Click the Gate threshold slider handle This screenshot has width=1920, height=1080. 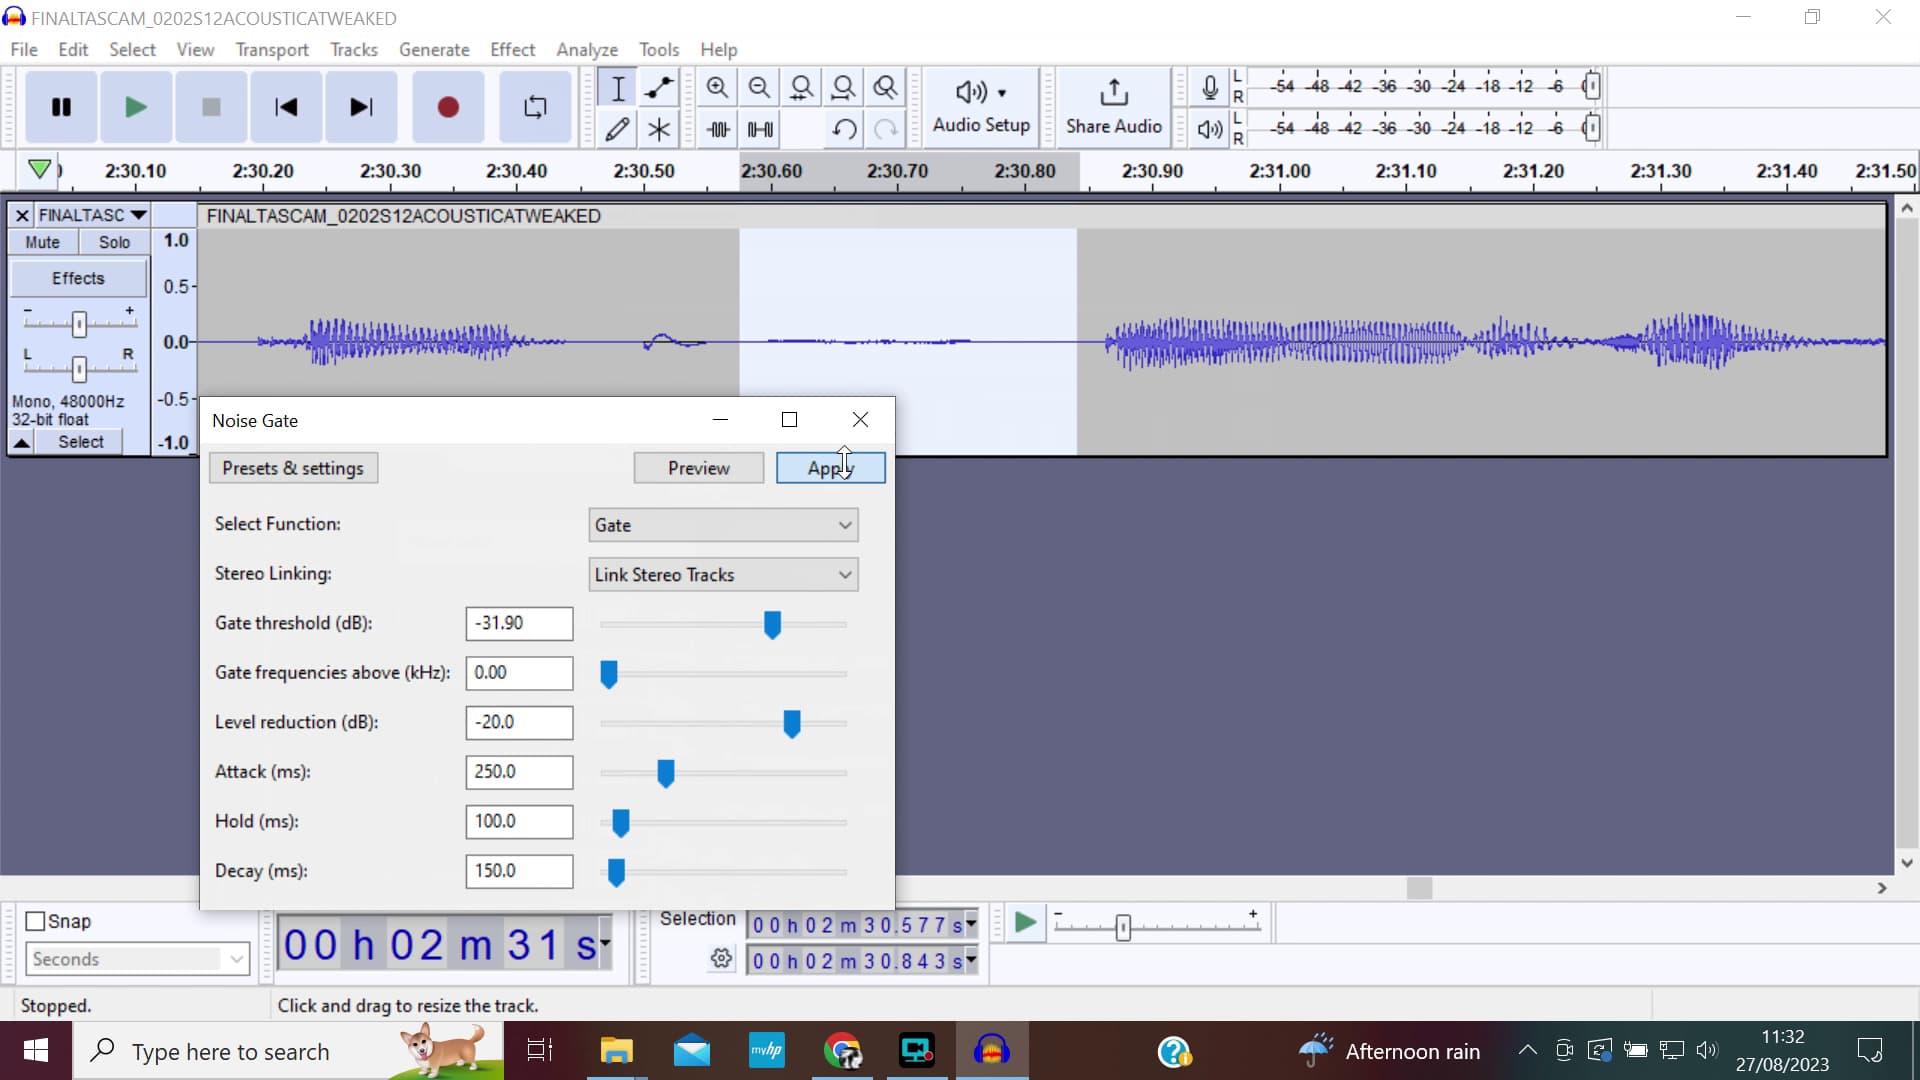[772, 625]
